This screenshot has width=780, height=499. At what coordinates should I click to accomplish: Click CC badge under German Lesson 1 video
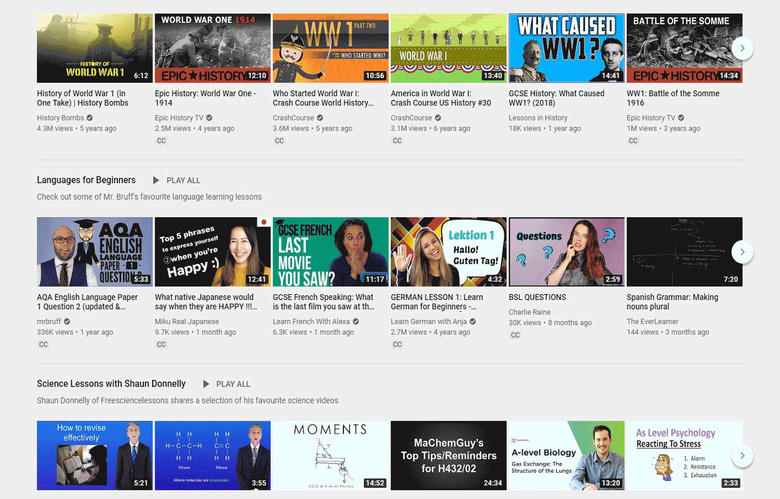(397, 344)
